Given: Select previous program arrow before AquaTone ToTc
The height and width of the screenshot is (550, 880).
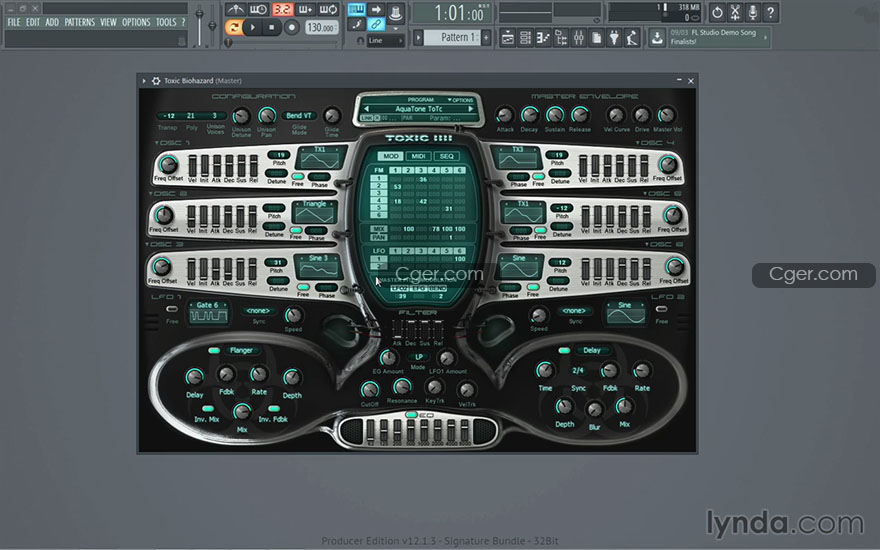Looking at the screenshot, I should 366,109.
